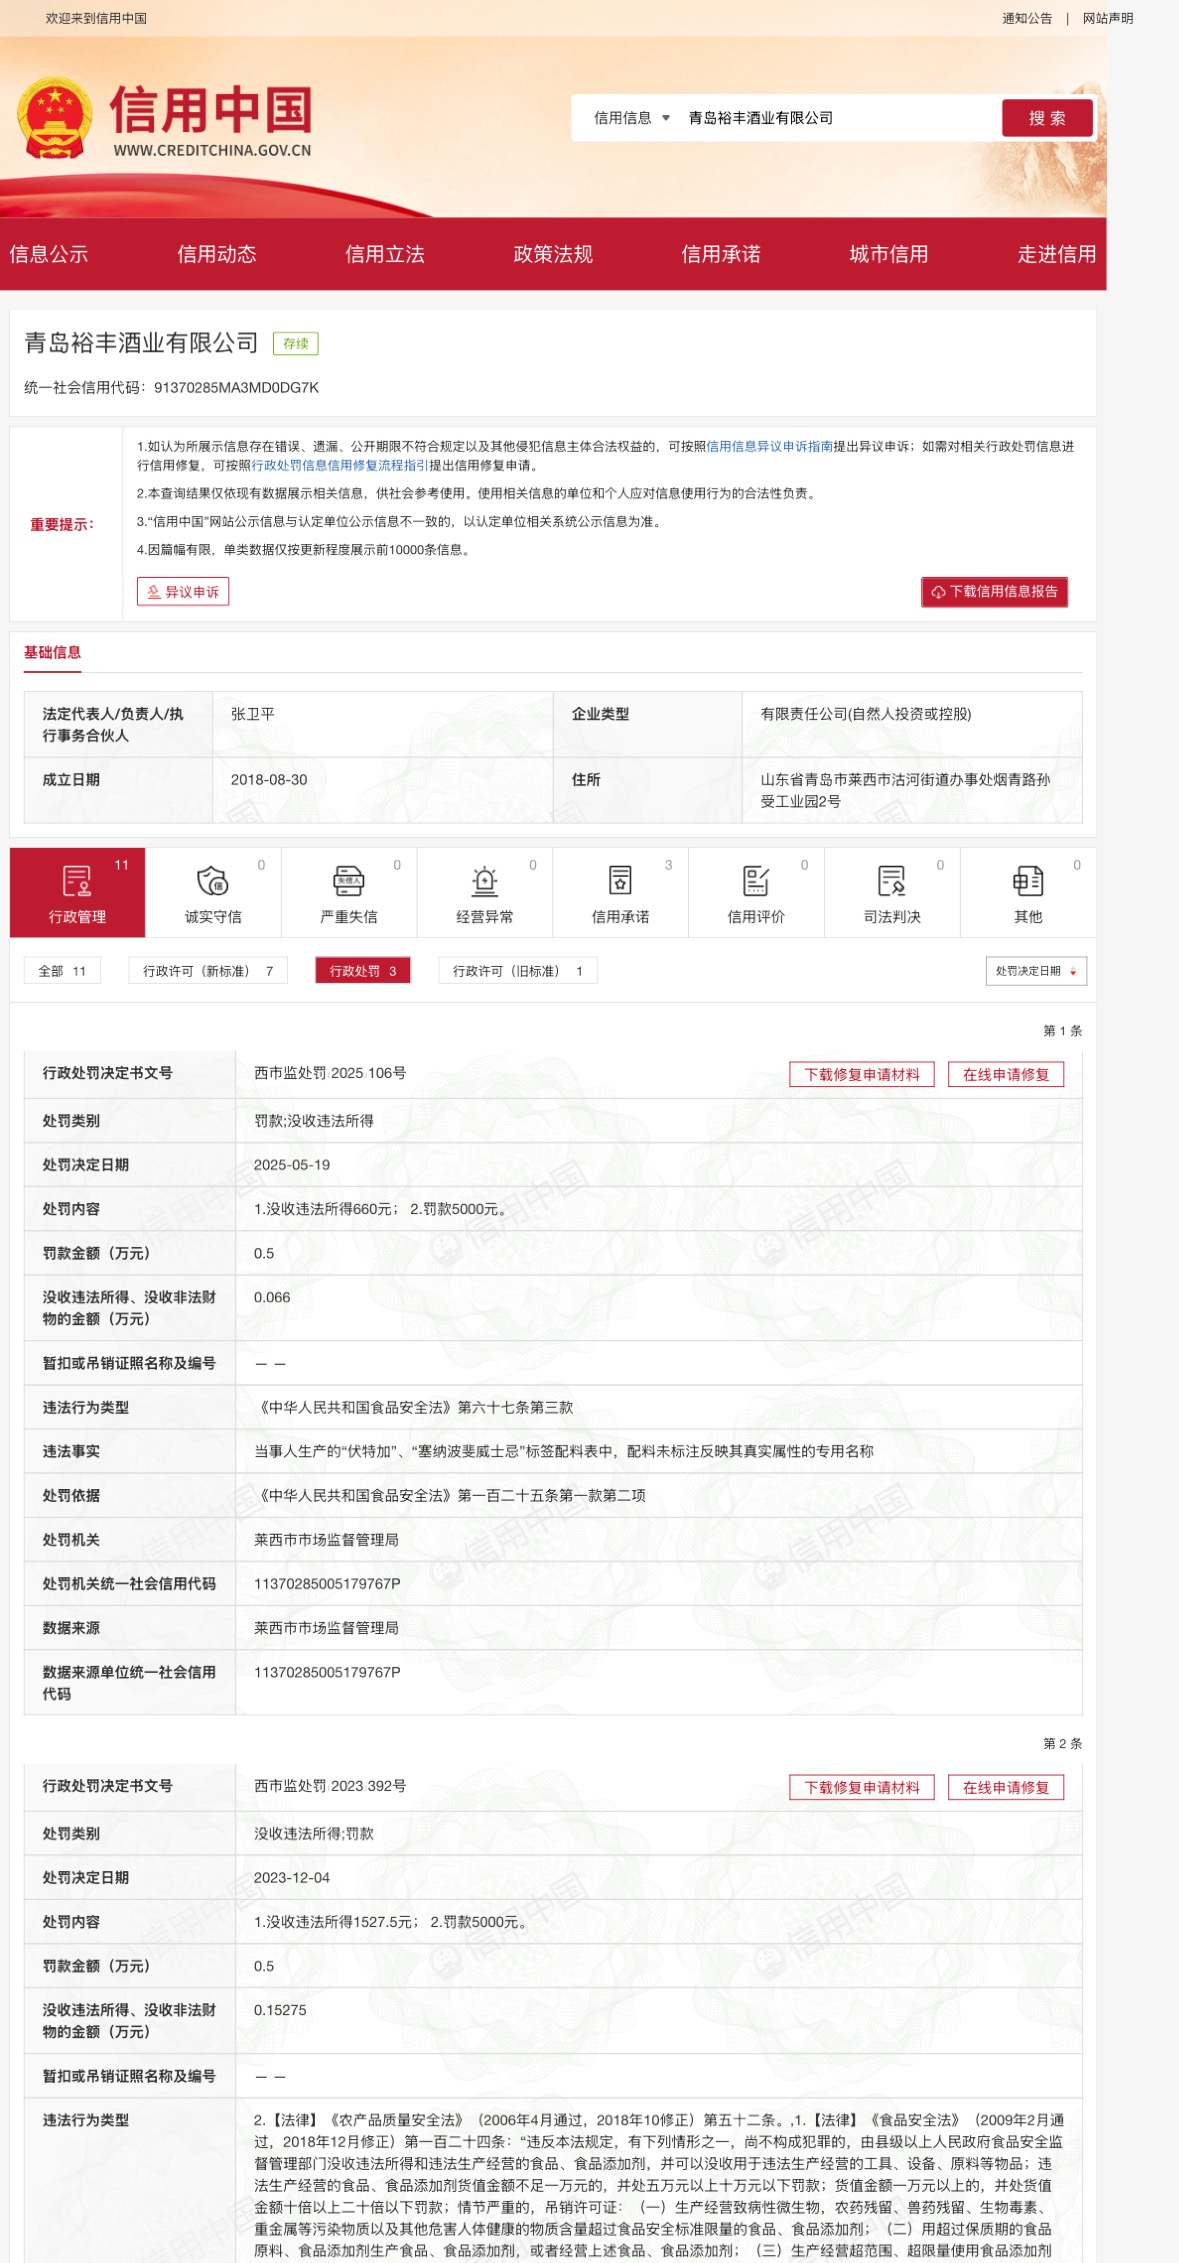The width and height of the screenshot is (1179, 2263).
Task: Click the 搜索 search button
Action: (1048, 118)
